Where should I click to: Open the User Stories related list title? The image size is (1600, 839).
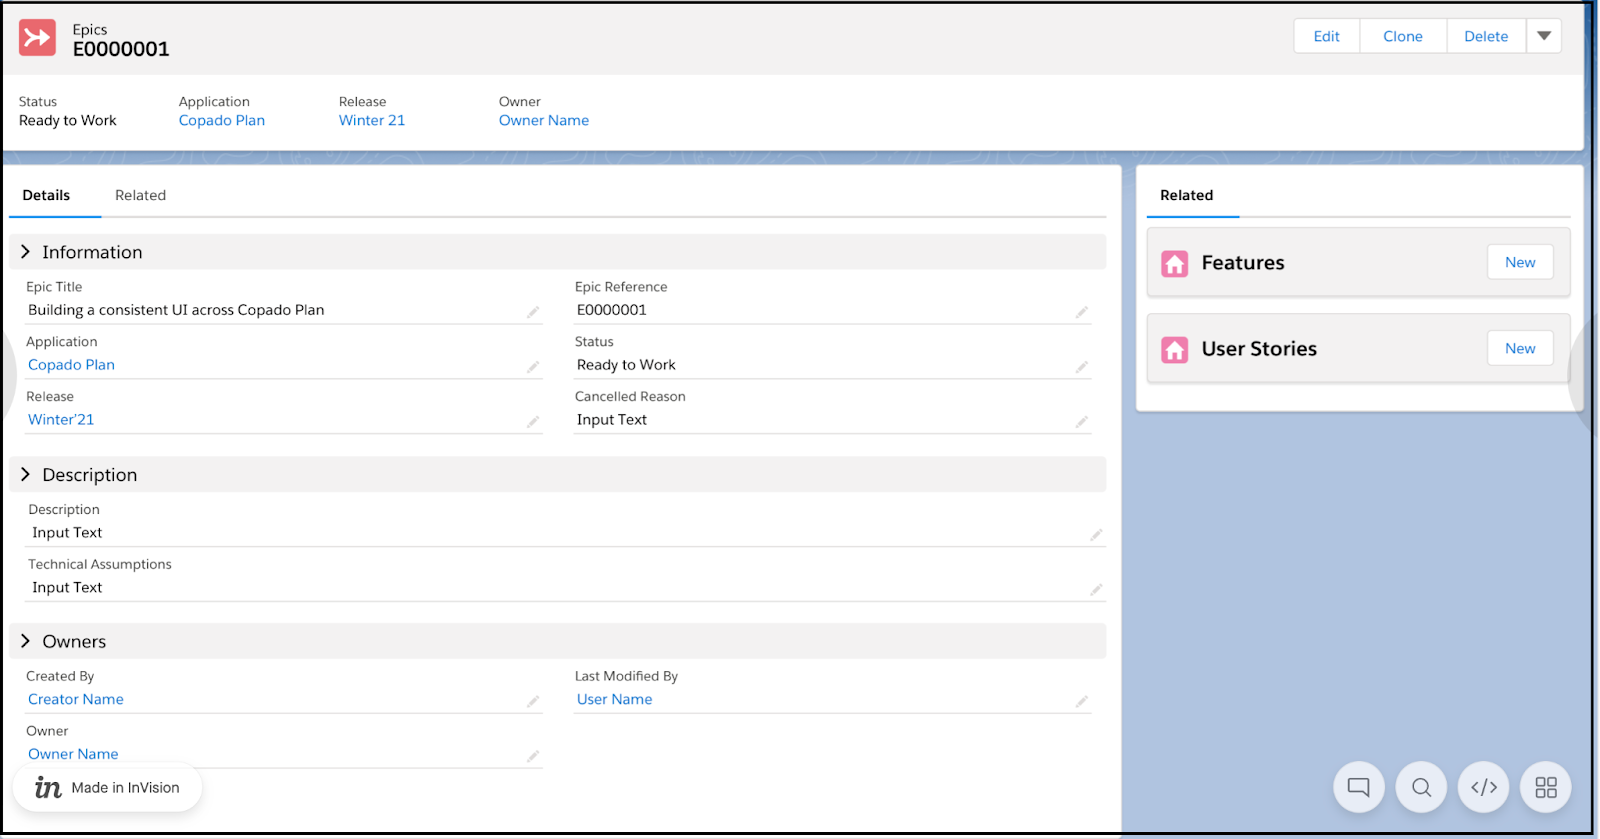[1259, 349]
